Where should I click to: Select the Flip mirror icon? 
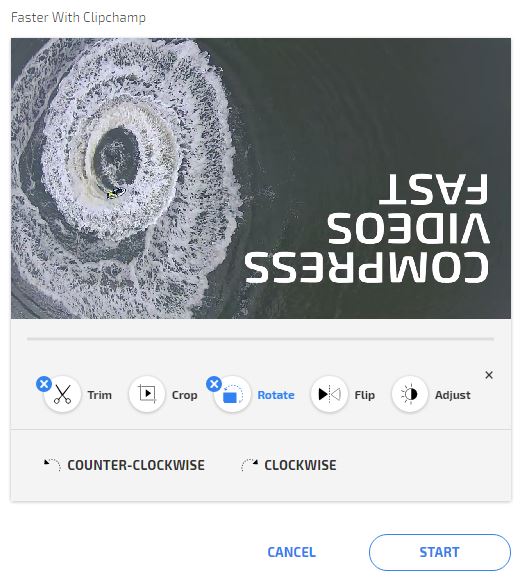click(329, 394)
